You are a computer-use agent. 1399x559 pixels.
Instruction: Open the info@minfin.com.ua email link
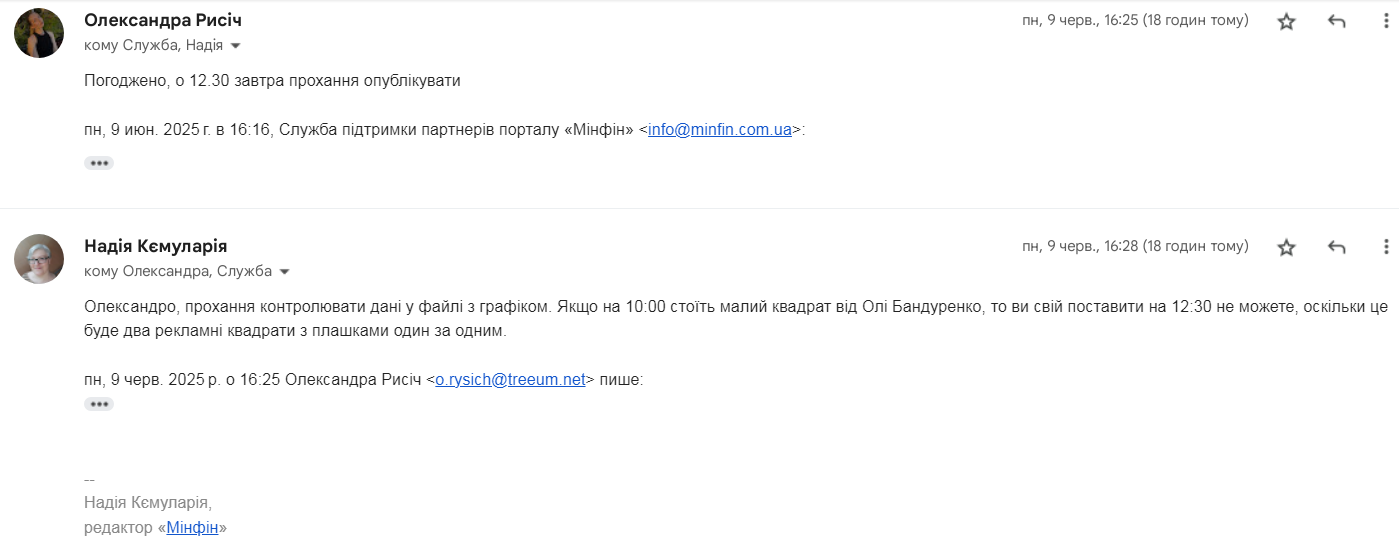(720, 130)
